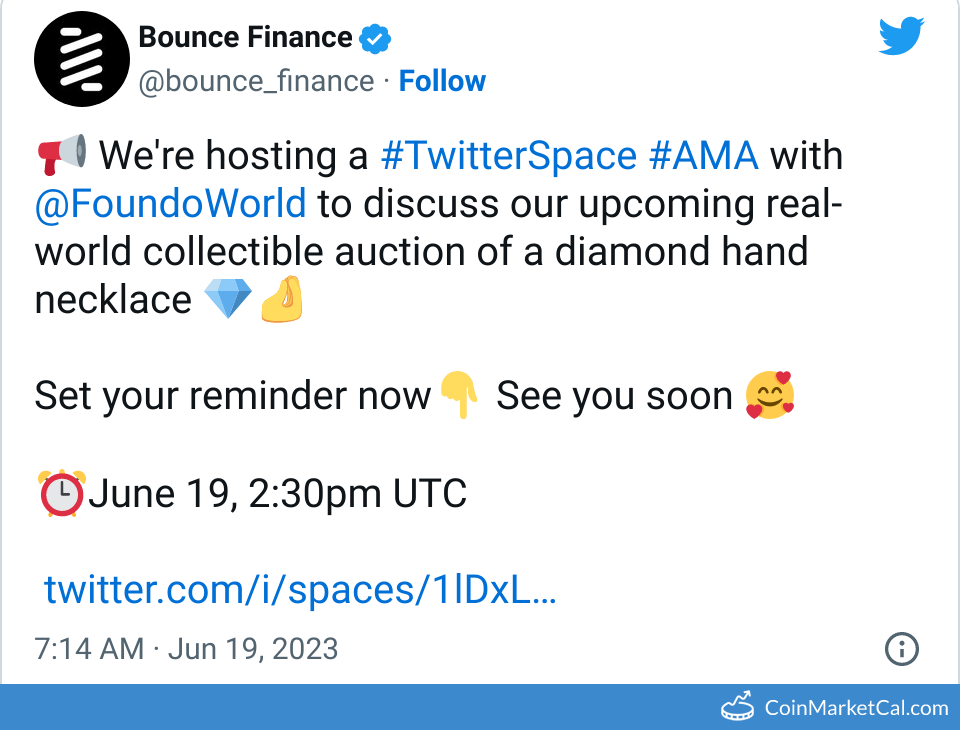960x730 pixels.
Task: Click the megaphone emoji in the tweet
Action: (x=62, y=155)
